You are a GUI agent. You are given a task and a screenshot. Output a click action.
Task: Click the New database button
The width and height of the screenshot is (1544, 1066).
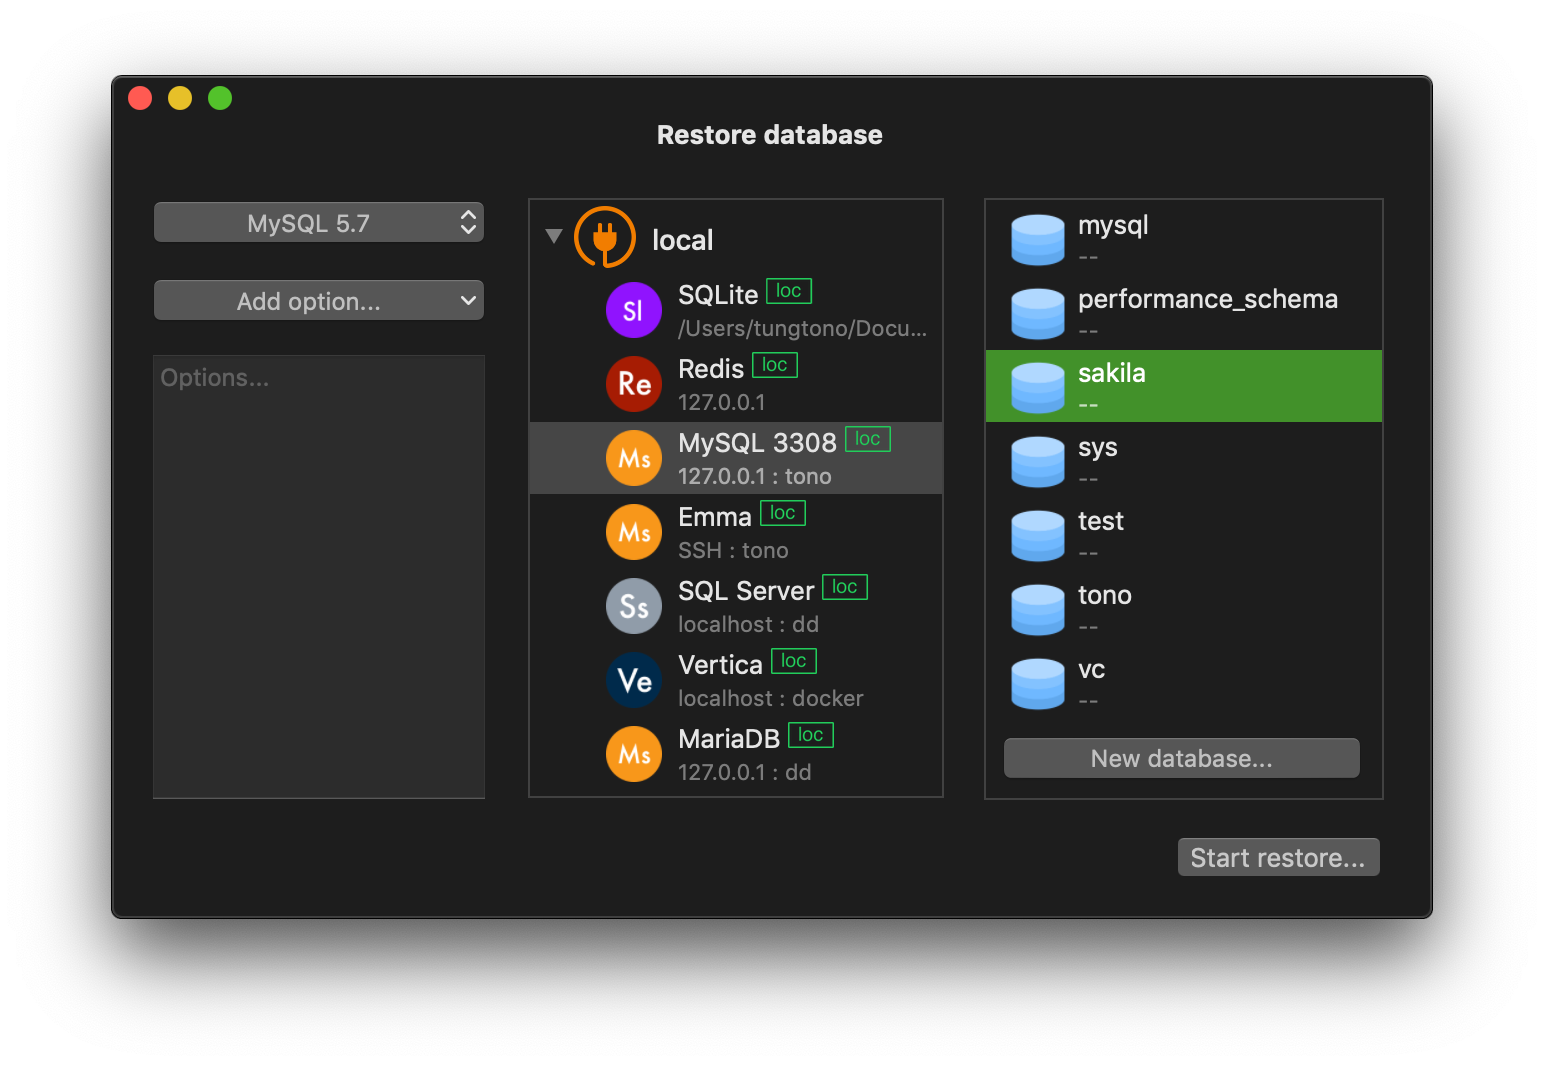click(1181, 758)
